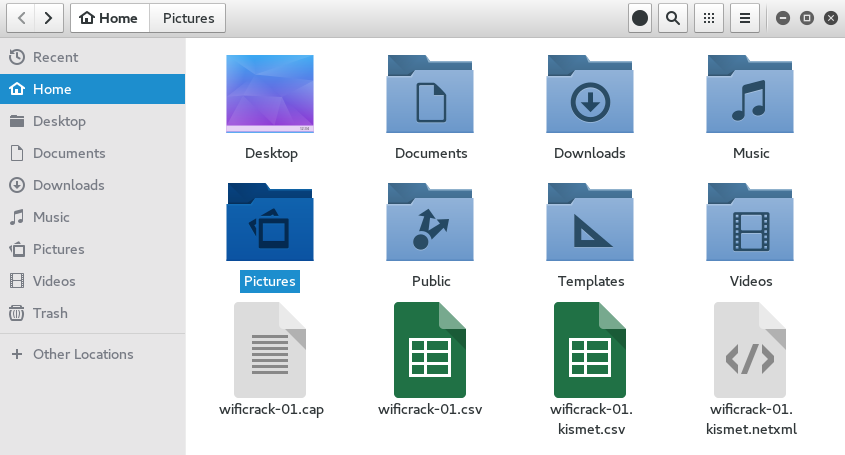Click the black circle record button in header

[x=640, y=18]
